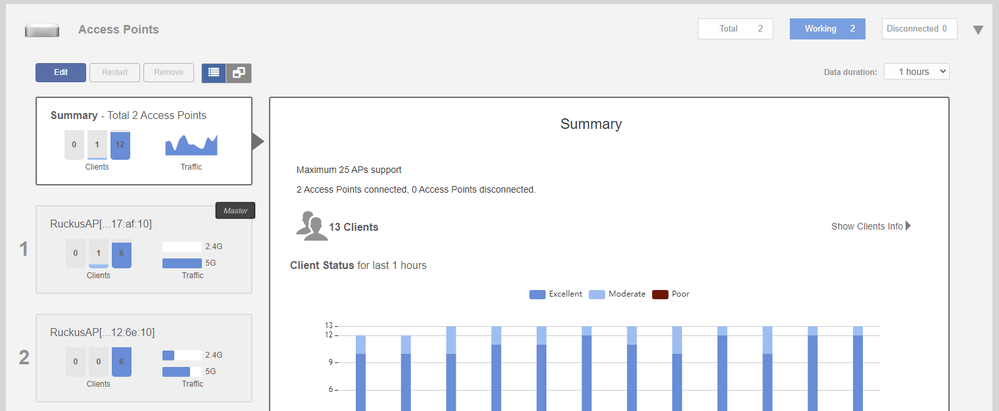Click the clients people icon
Viewport: 999px width, 411px height.
[x=312, y=226]
